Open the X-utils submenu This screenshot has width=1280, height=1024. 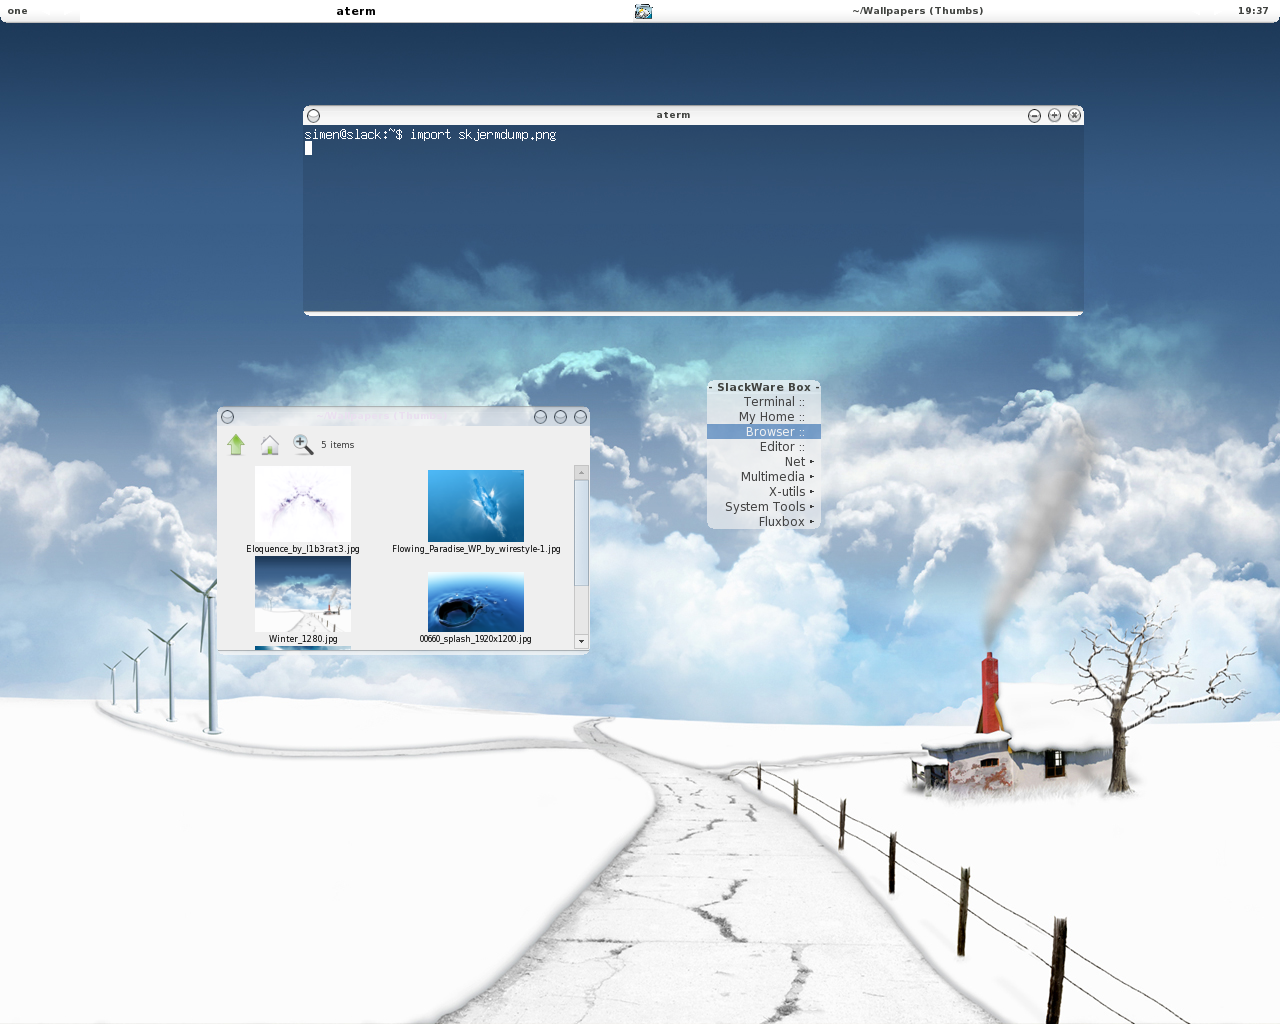point(764,492)
